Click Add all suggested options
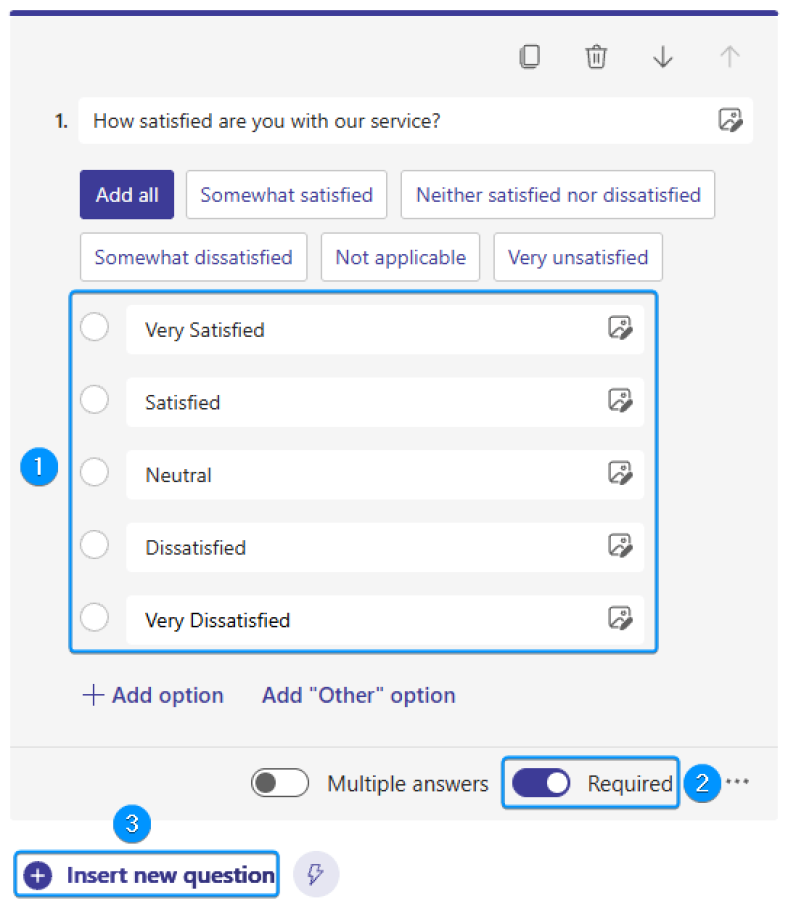Screen dimensions: 788x909 coord(126,194)
